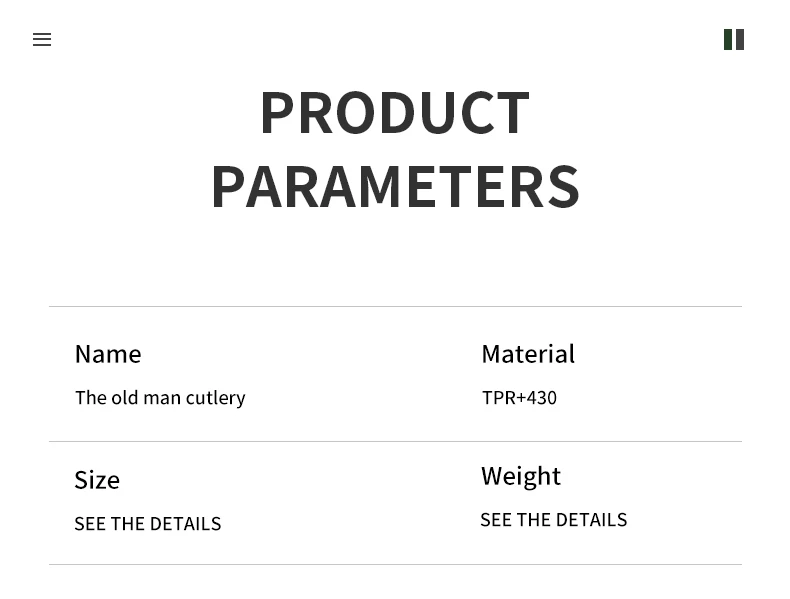Image resolution: width=790 pixels, height=599 pixels.
Task: Click the word "old" in the name value
Action: point(124,398)
